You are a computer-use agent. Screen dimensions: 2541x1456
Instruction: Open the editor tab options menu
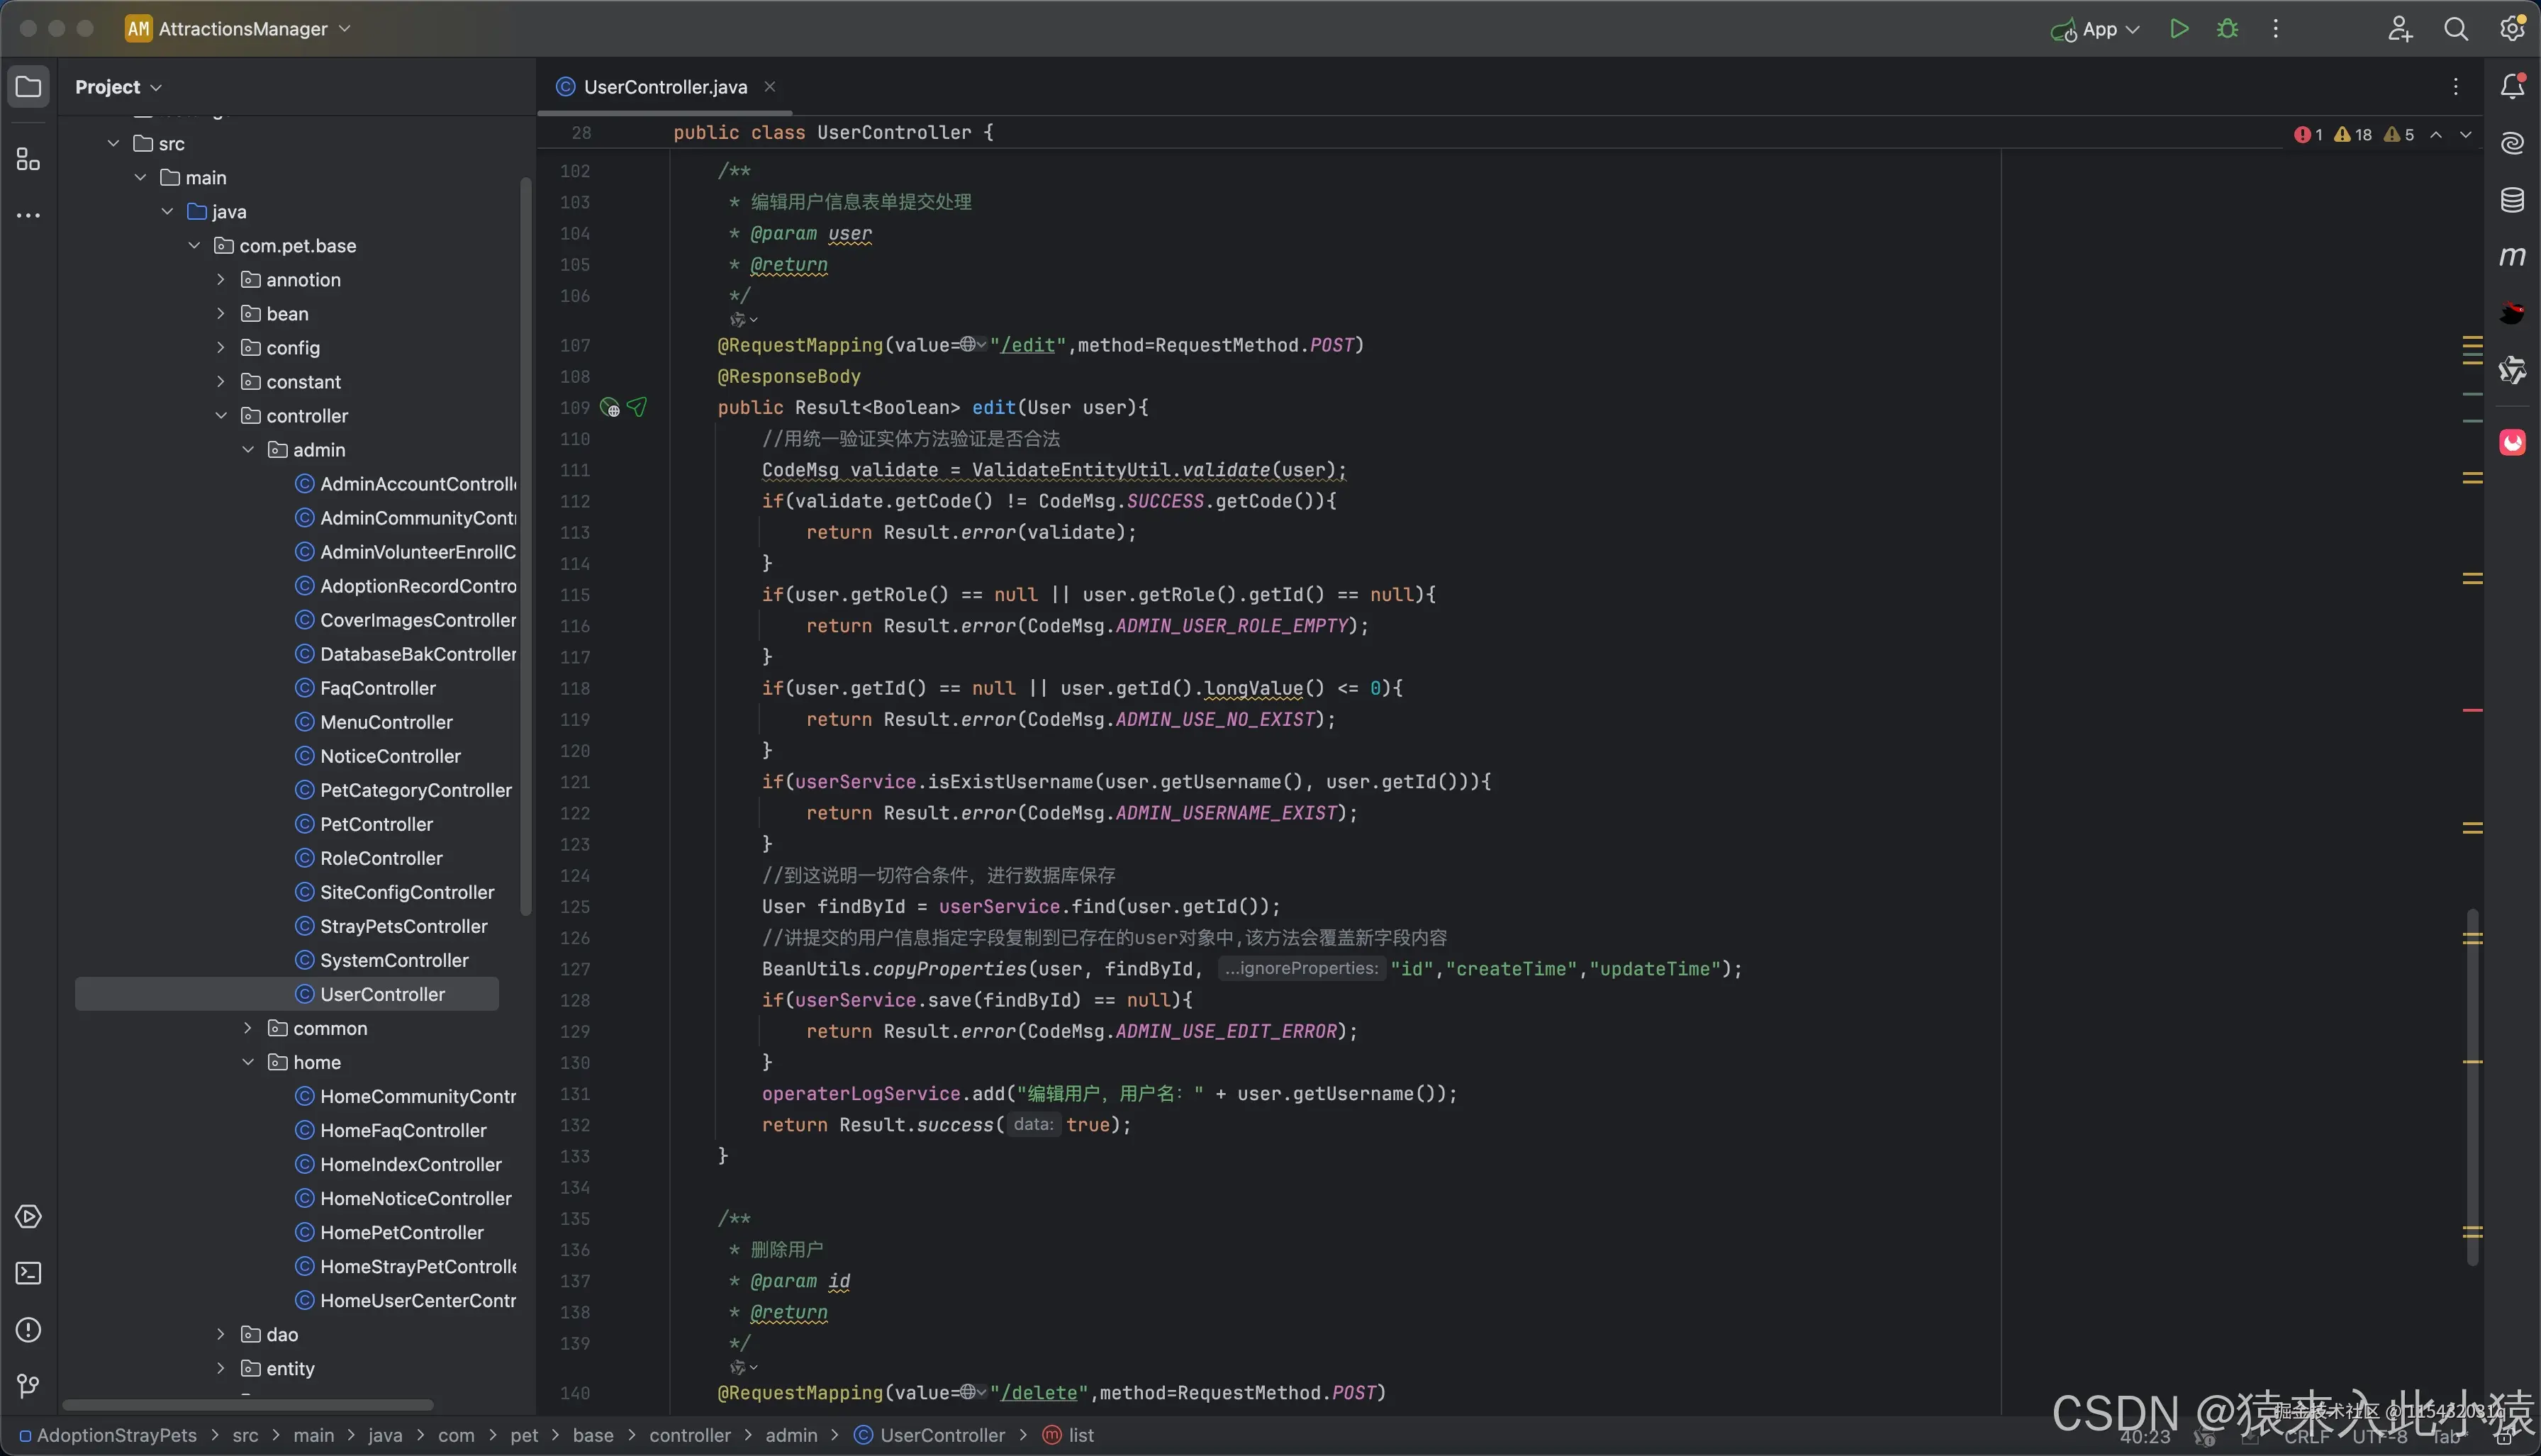coord(2455,87)
